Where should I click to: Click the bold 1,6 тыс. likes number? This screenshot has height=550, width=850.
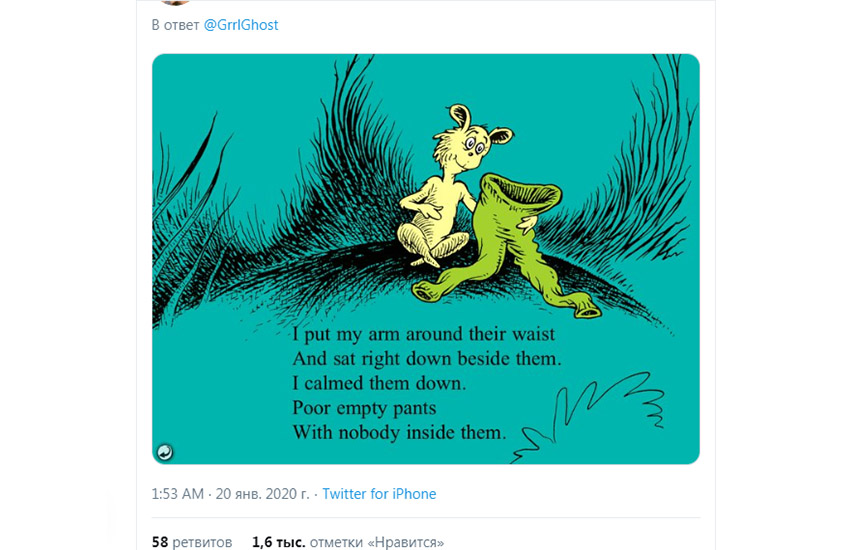point(278,542)
